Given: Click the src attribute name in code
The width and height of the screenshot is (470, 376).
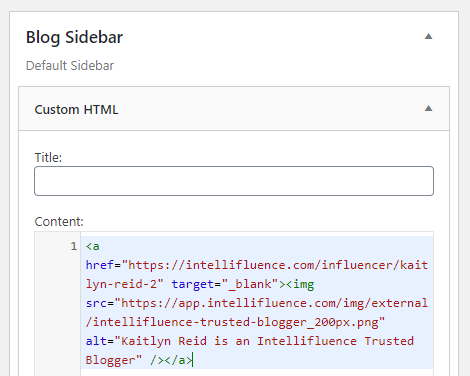Looking at the screenshot, I should click(x=96, y=303).
